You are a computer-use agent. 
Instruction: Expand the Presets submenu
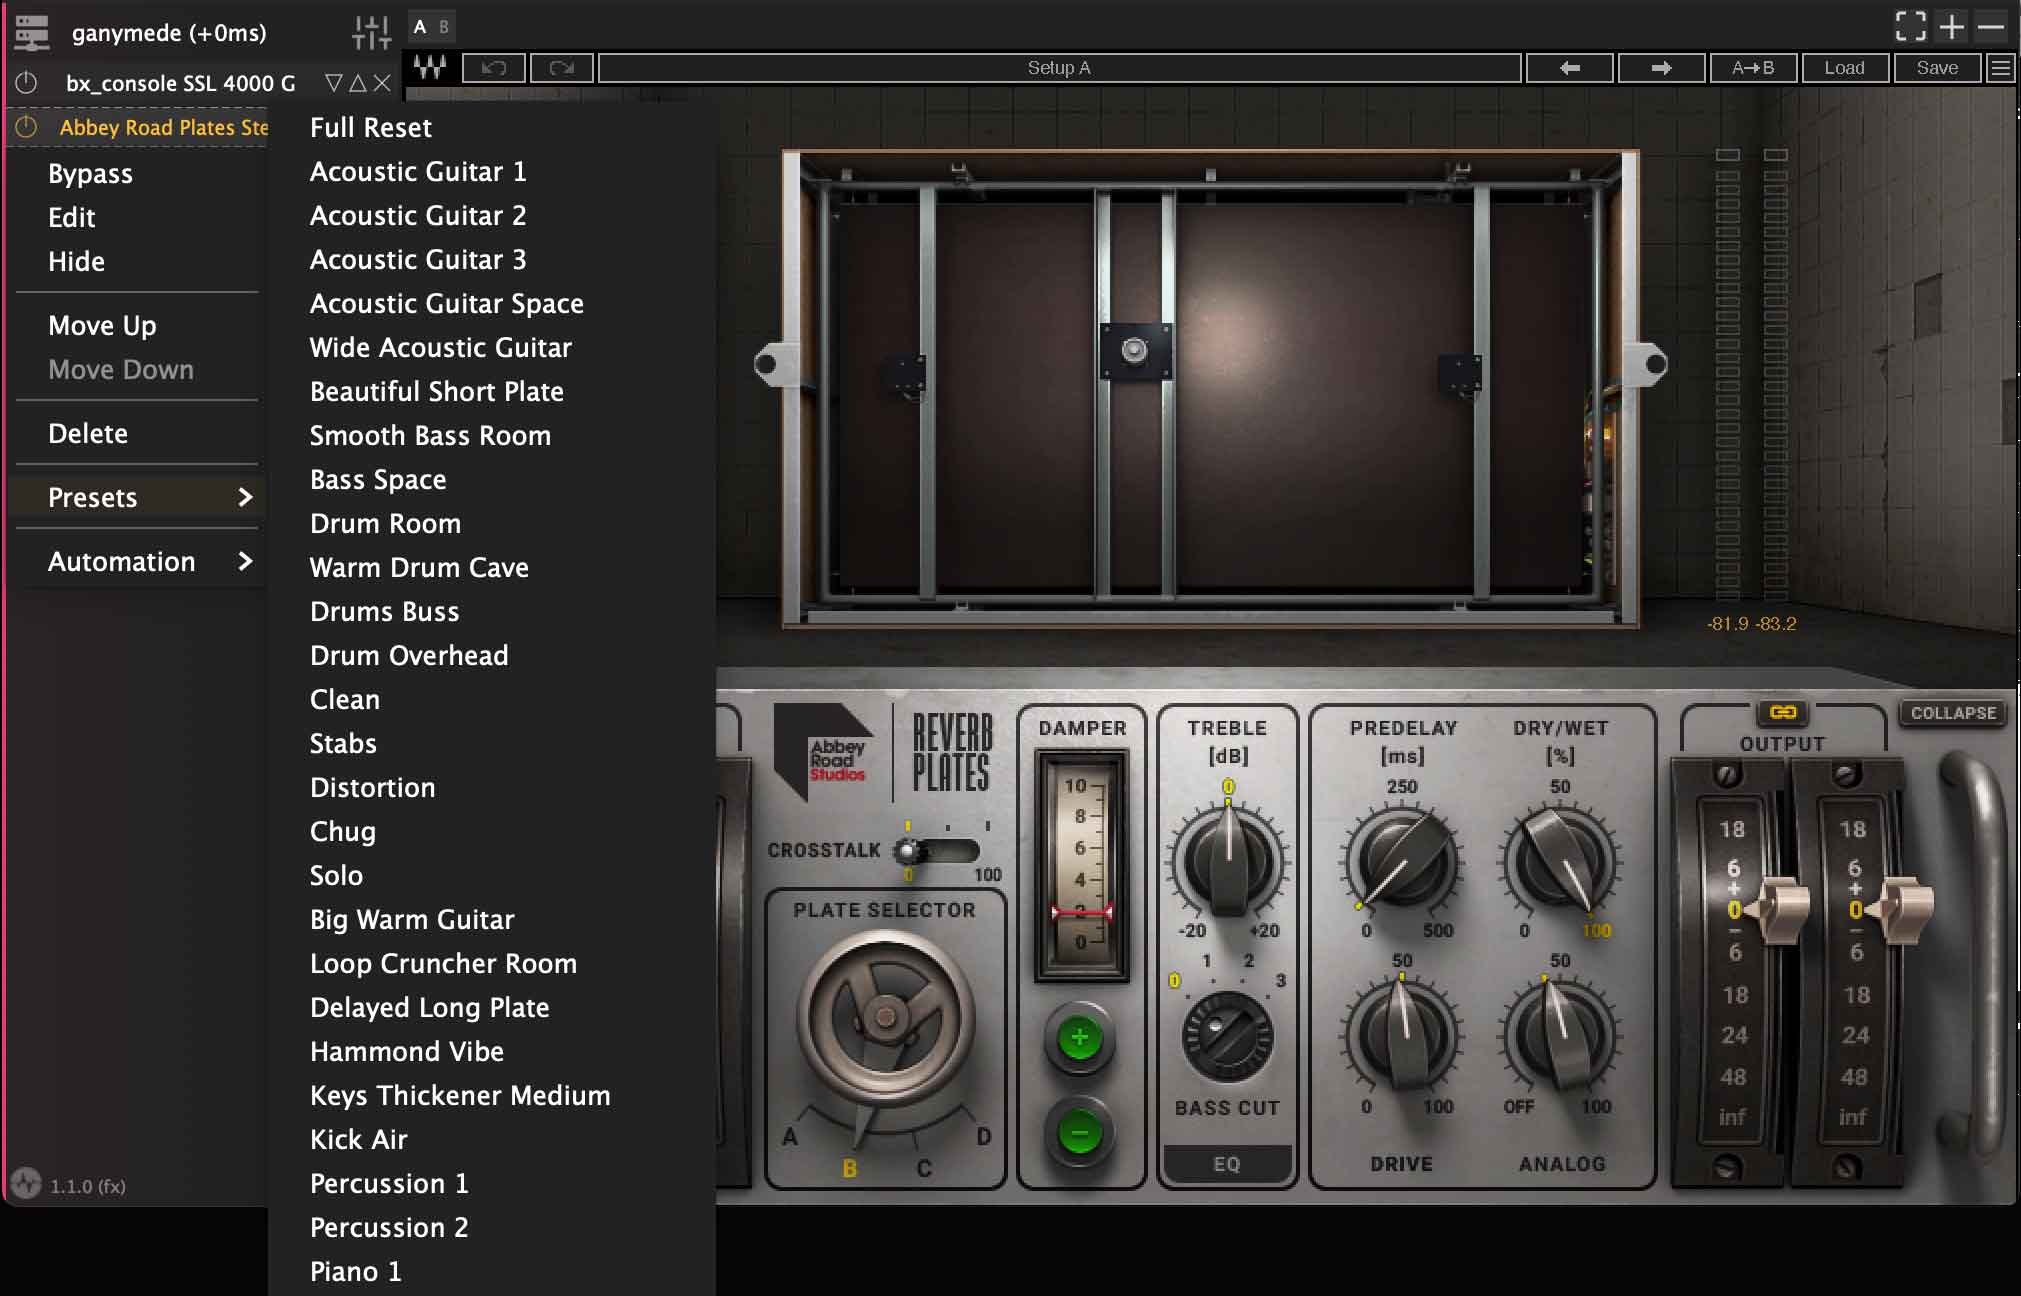click(144, 496)
